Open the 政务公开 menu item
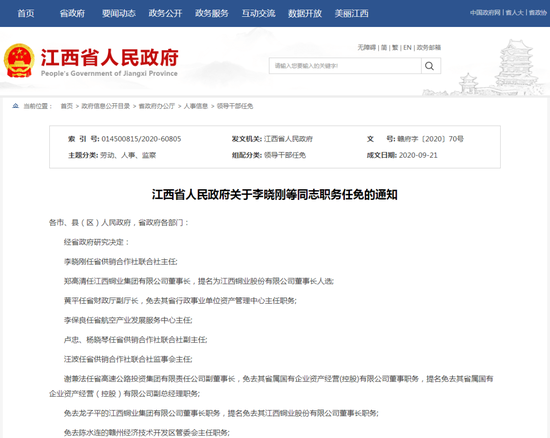550x438 pixels. point(165,13)
